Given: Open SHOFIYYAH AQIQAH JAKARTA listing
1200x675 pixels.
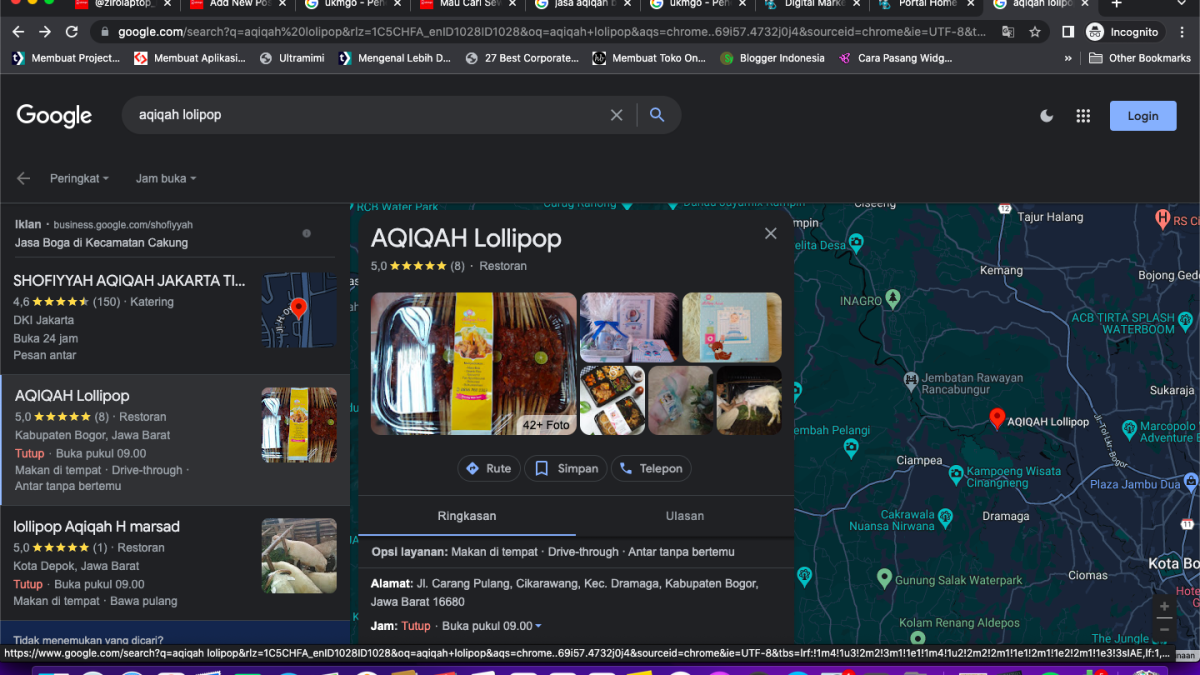Looking at the screenshot, I should tap(129, 281).
